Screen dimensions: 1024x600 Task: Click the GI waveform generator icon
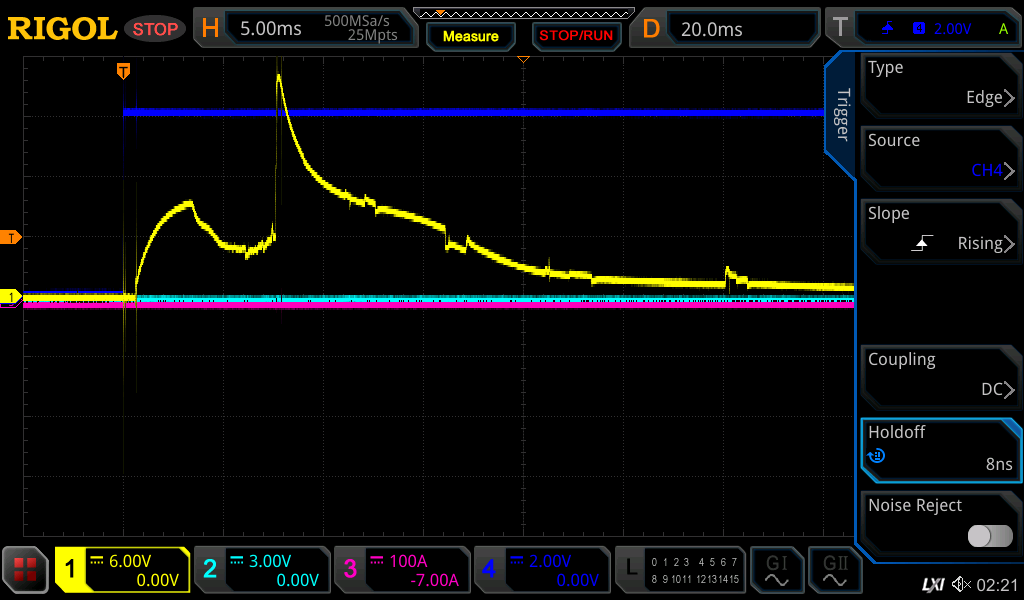click(x=776, y=570)
